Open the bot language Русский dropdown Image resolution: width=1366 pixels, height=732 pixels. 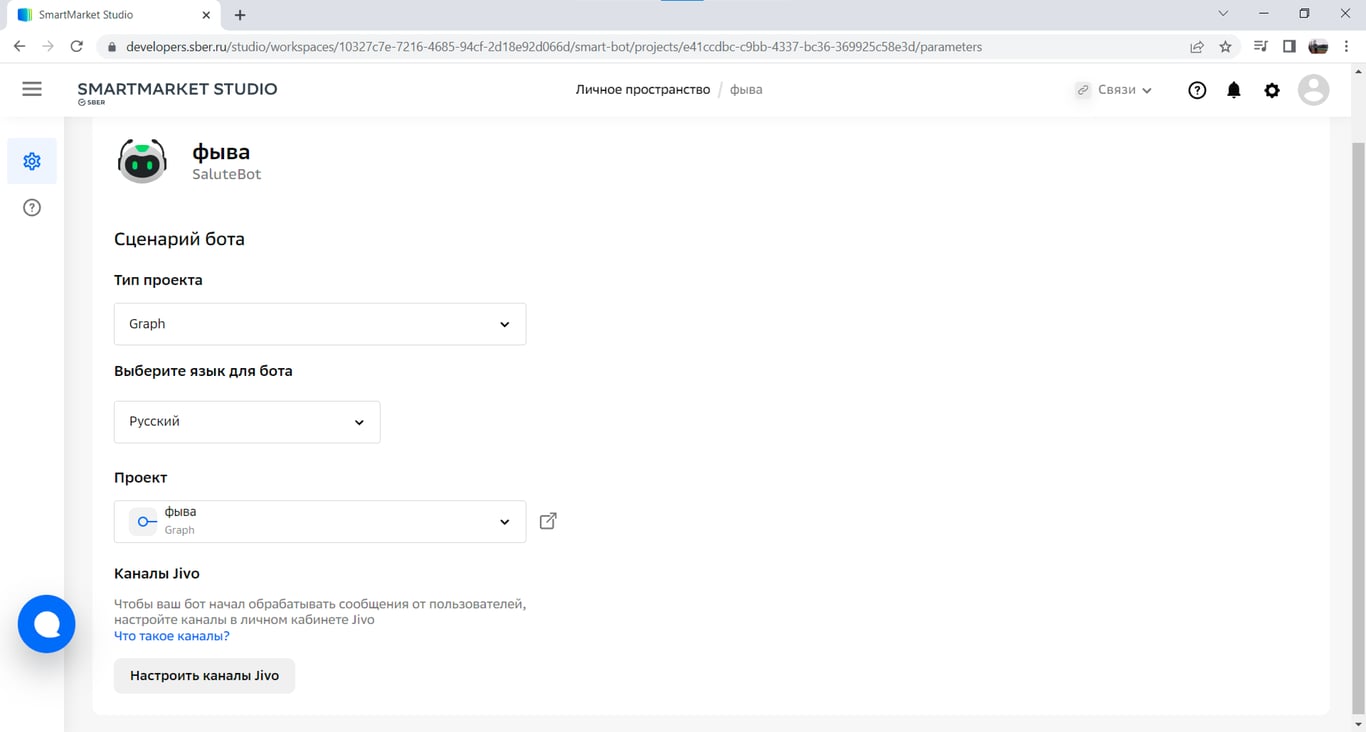tap(247, 422)
